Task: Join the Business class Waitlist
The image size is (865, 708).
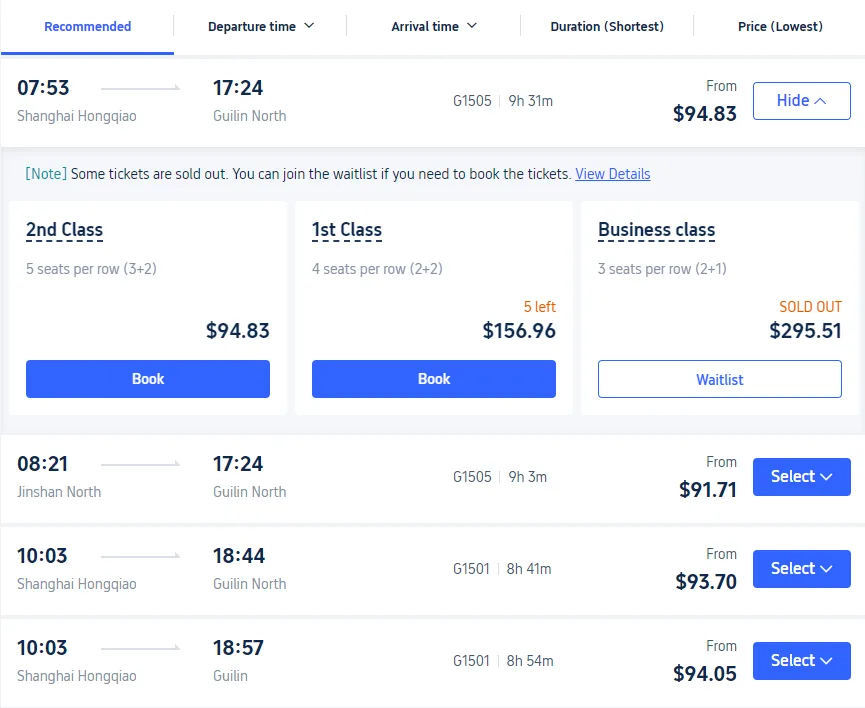Action: click(719, 379)
